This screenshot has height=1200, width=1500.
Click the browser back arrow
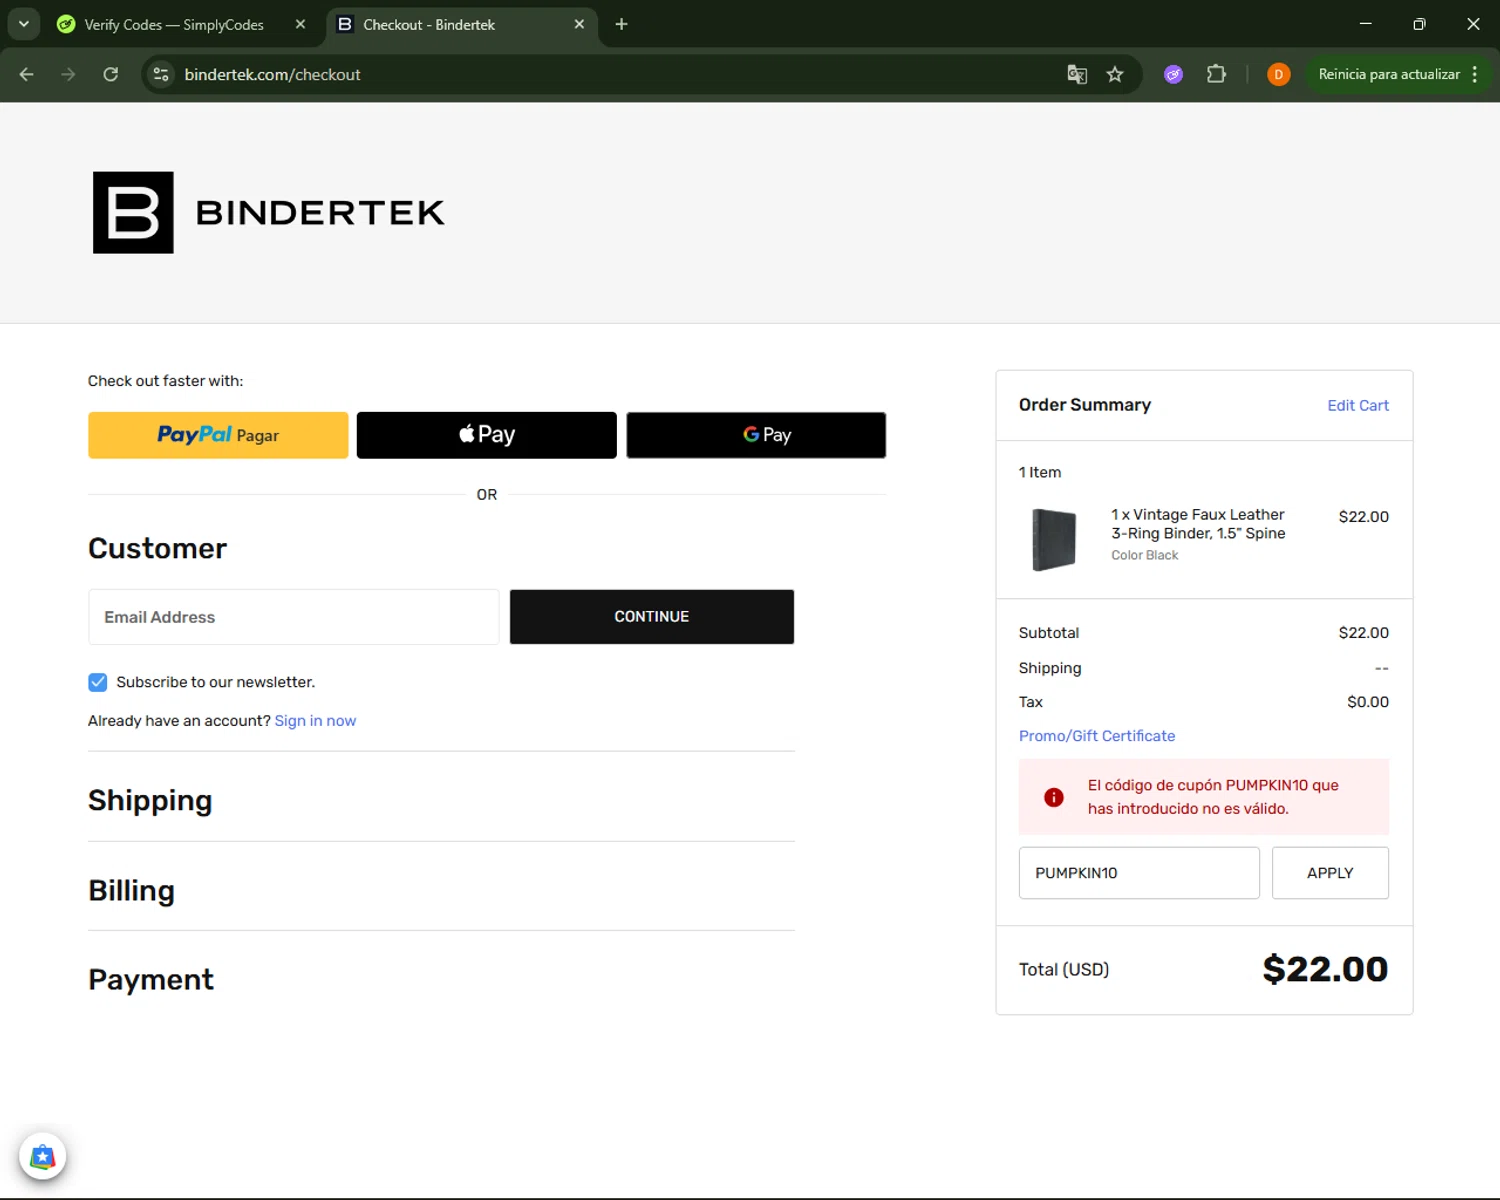click(x=27, y=74)
